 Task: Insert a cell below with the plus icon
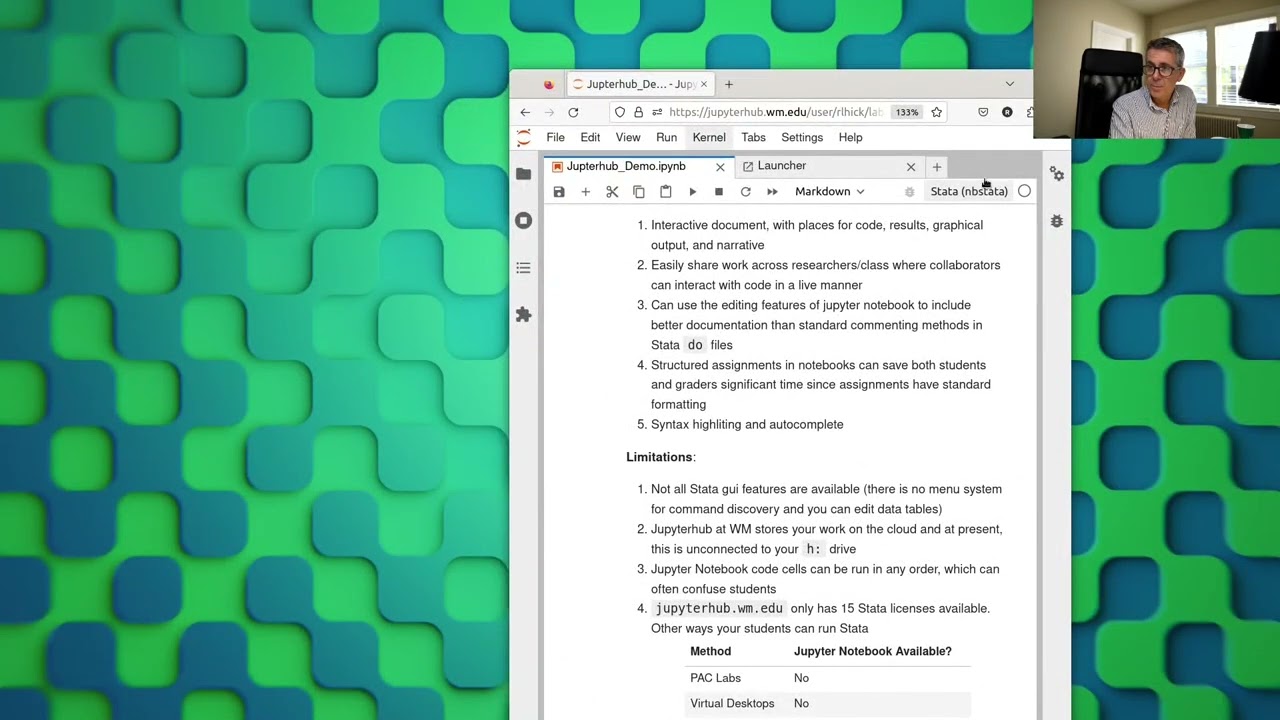(x=585, y=192)
